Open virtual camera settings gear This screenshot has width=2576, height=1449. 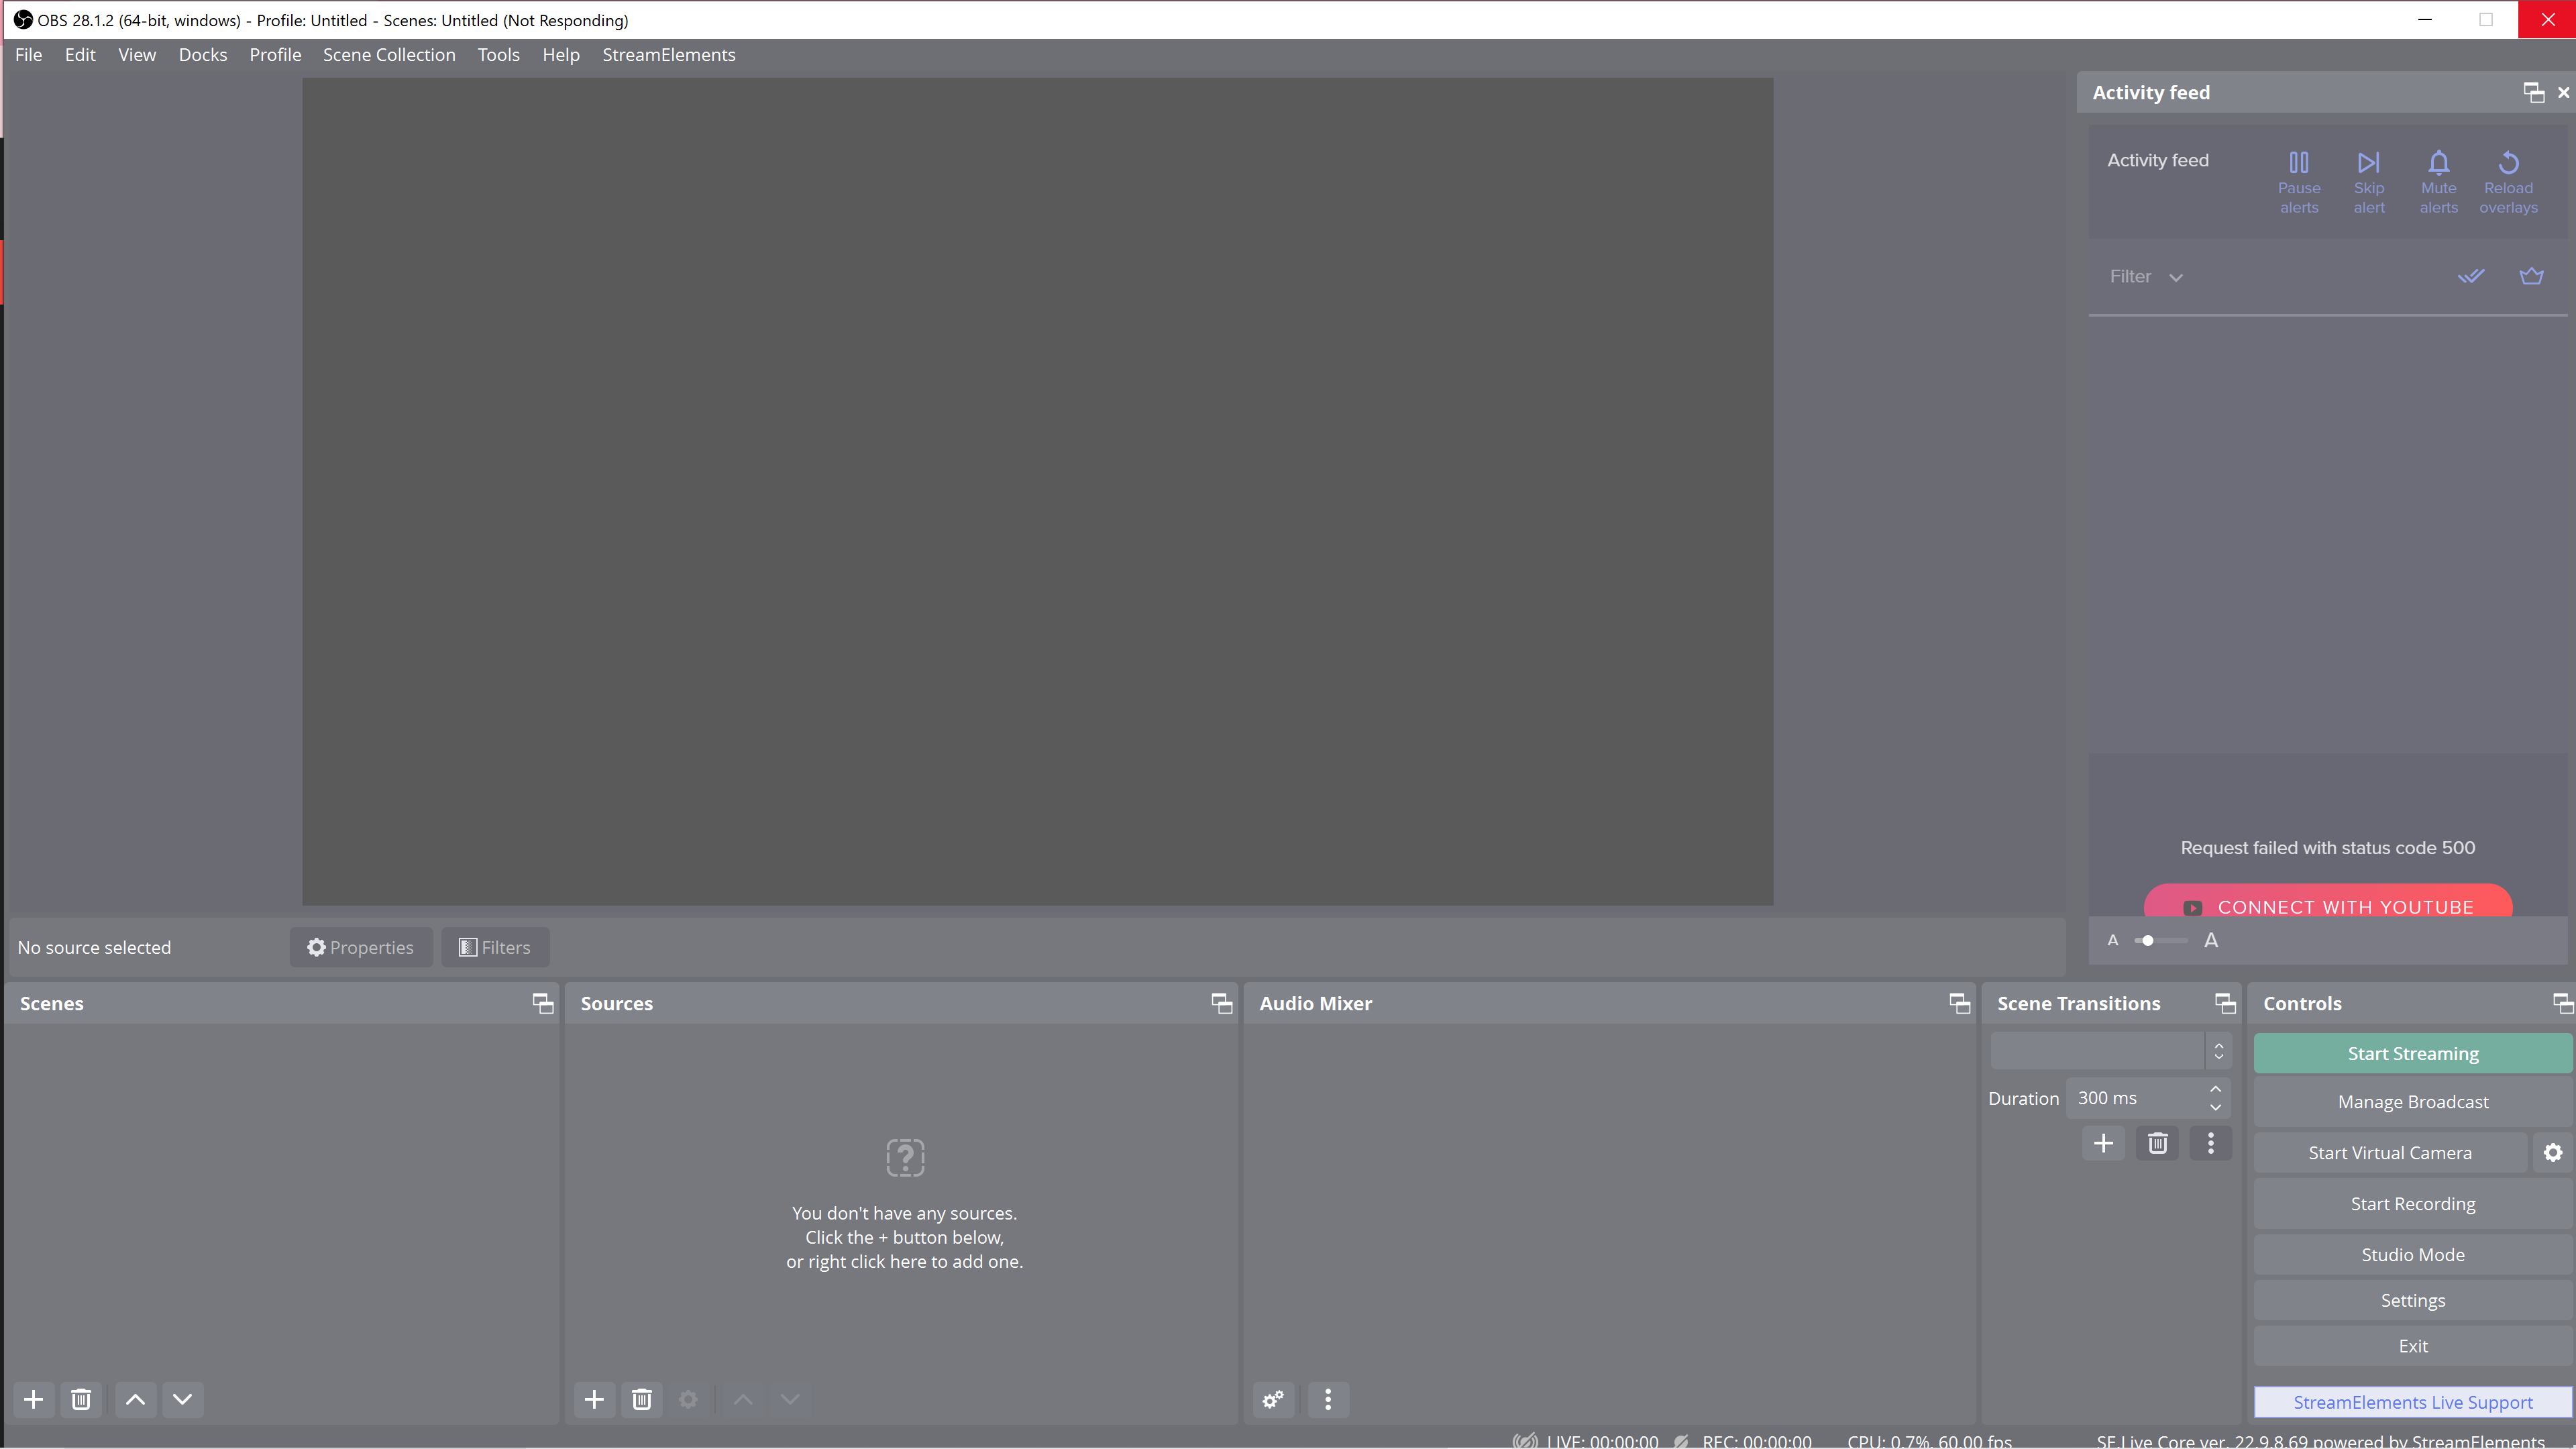[x=2553, y=1153]
